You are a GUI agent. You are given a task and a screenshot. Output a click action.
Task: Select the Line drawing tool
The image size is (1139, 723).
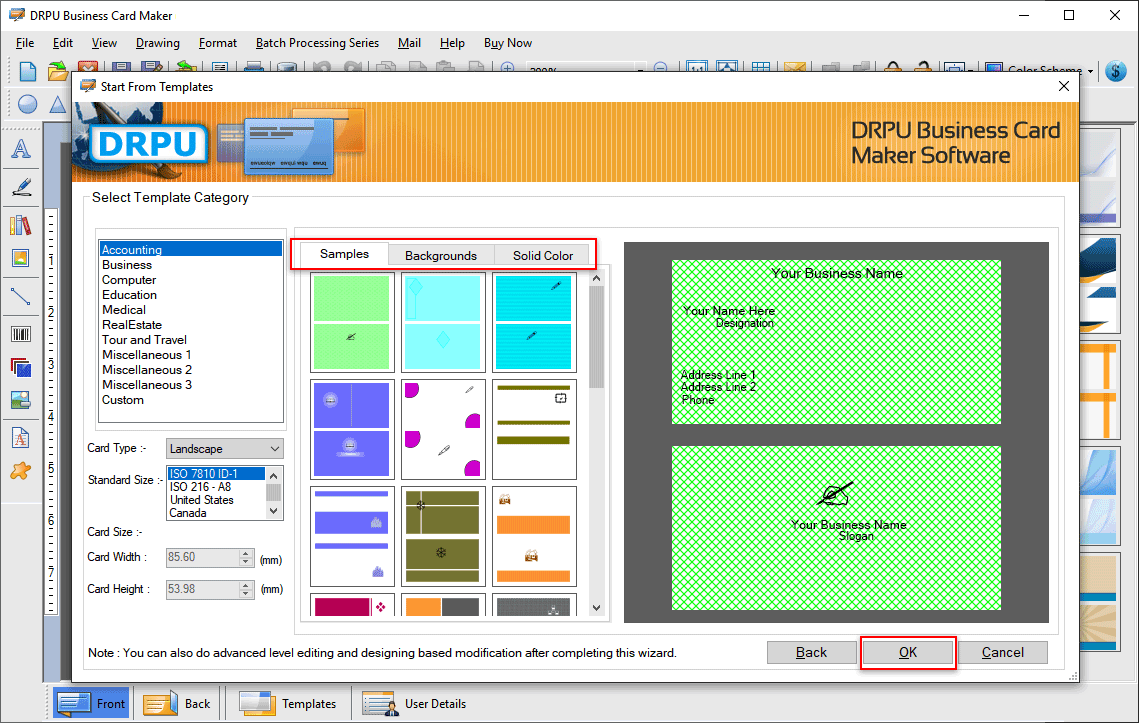(21, 296)
